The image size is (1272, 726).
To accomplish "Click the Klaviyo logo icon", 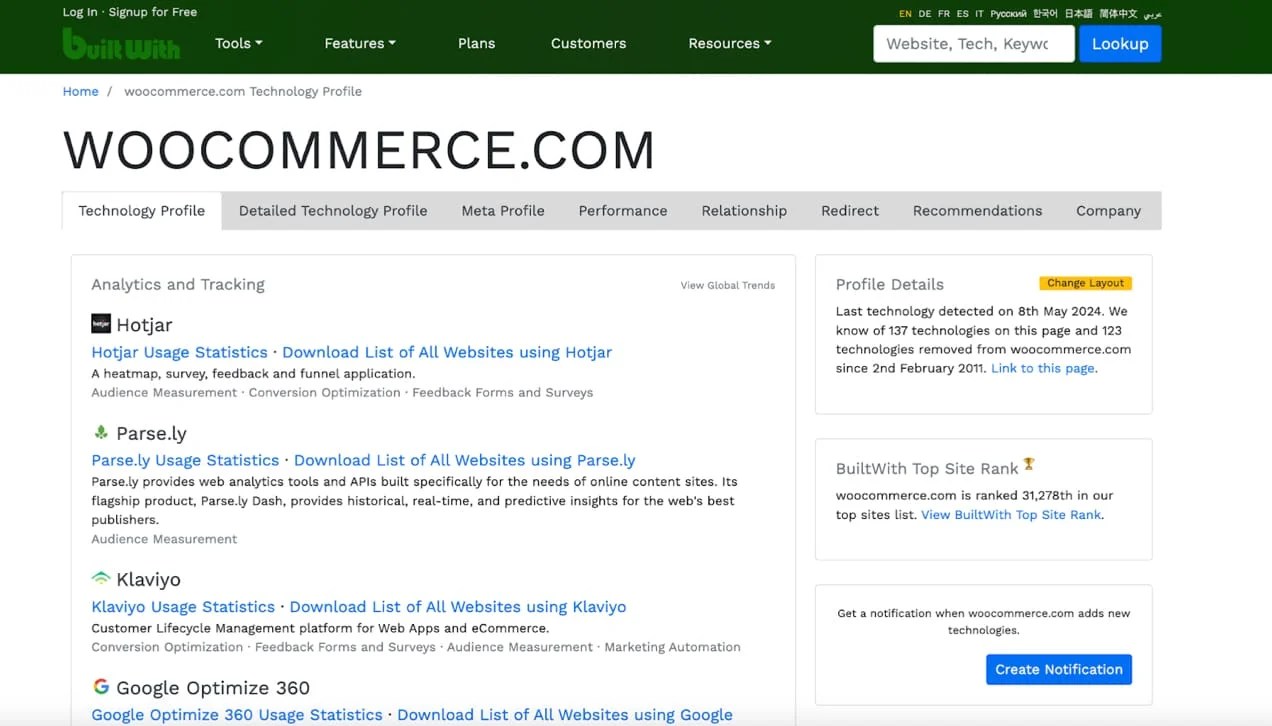I will (101, 579).
